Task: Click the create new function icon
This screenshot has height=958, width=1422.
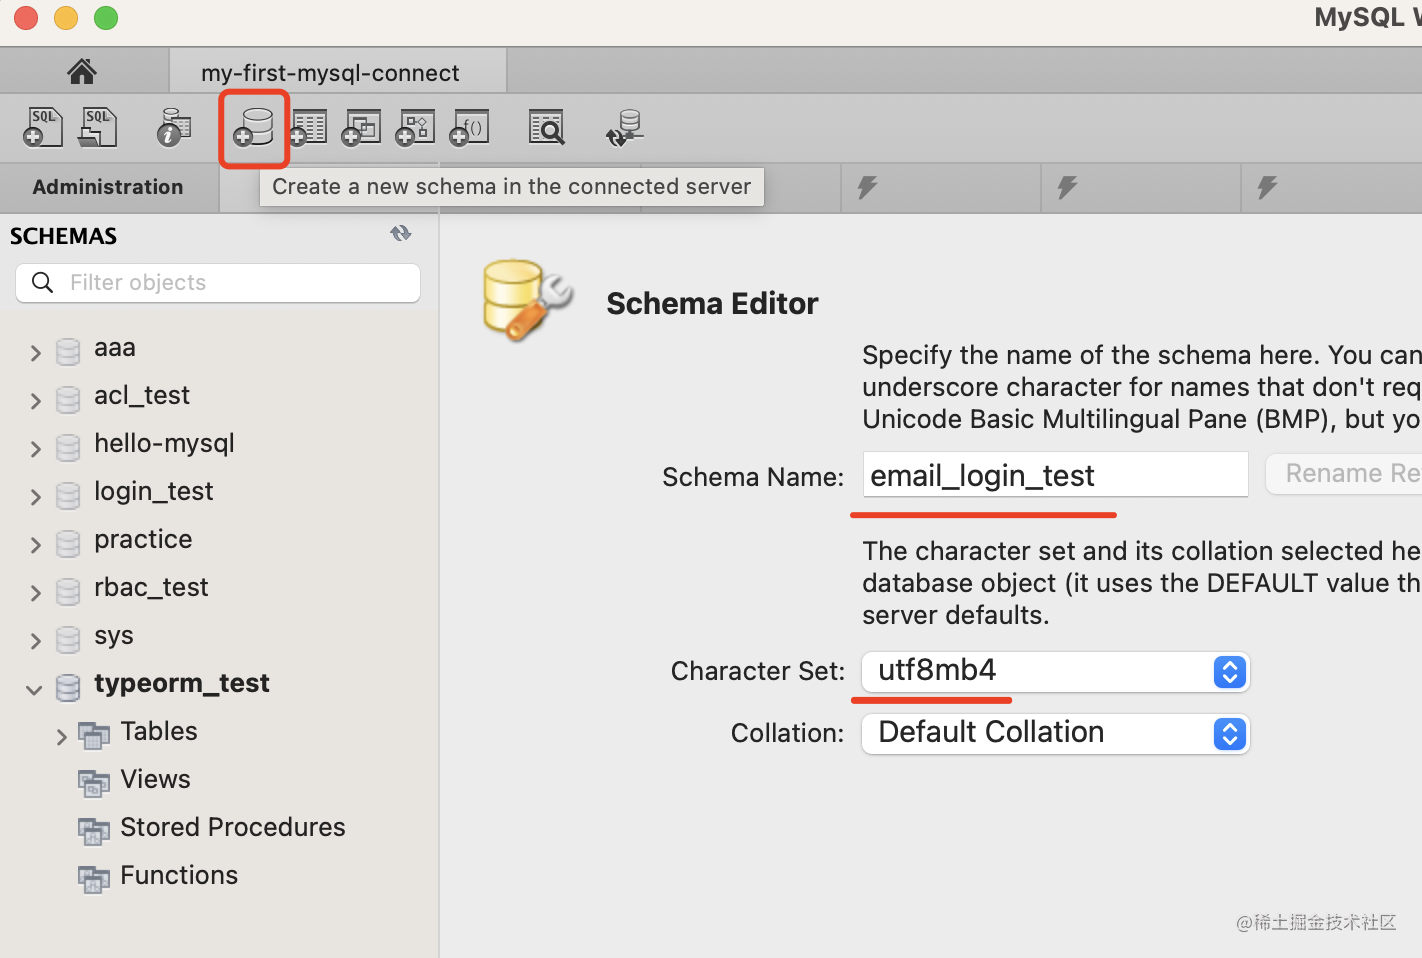Action: click(x=470, y=128)
